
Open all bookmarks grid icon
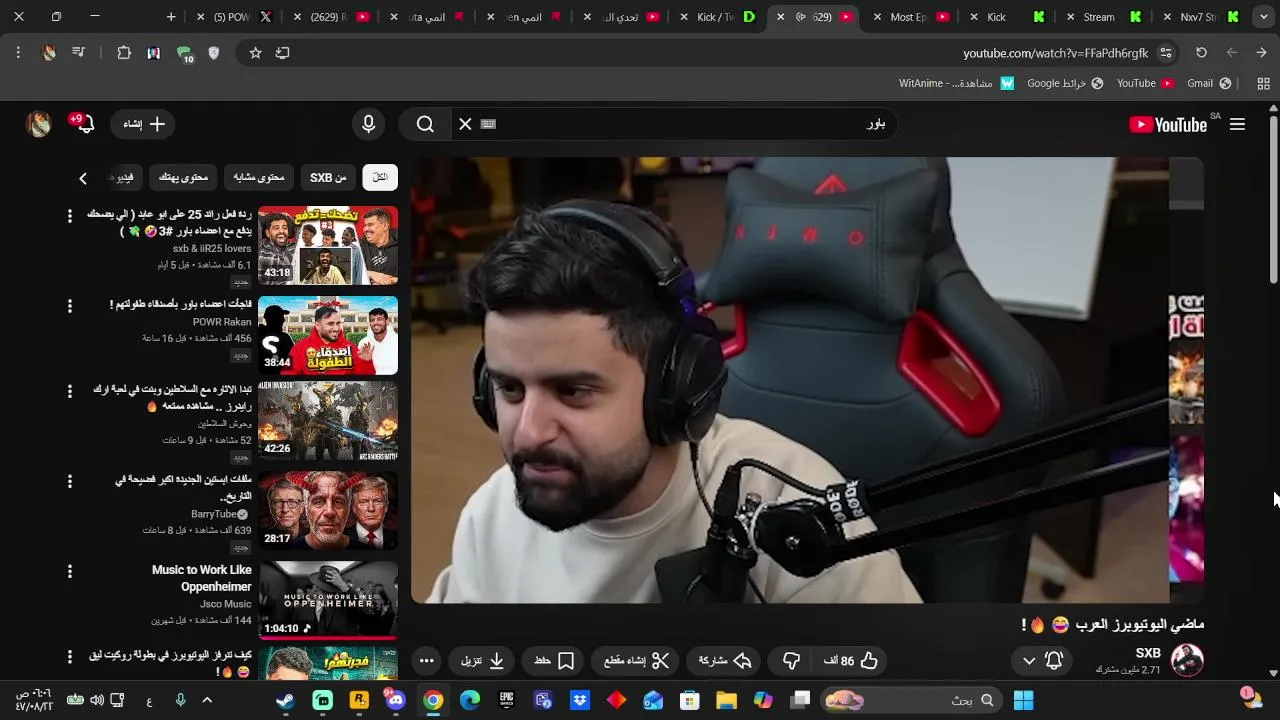tap(1263, 83)
